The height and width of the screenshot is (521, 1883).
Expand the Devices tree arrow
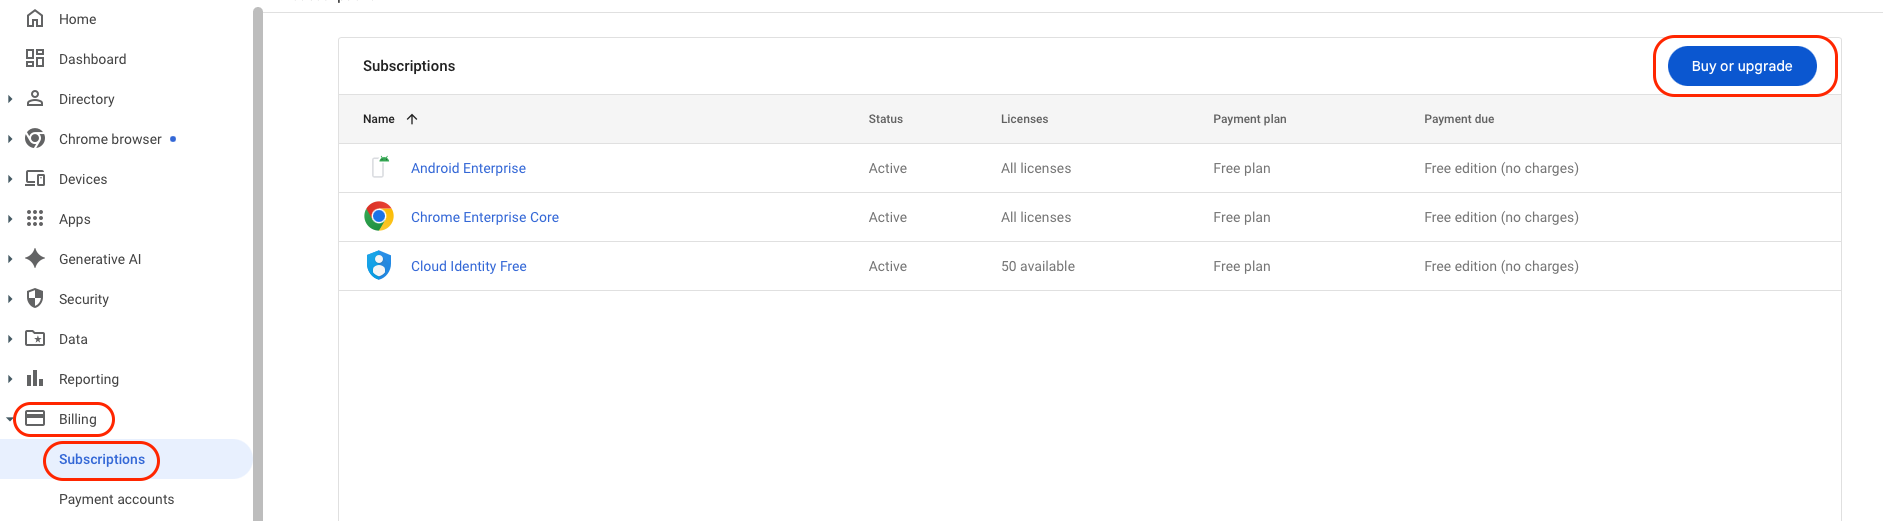(x=10, y=179)
